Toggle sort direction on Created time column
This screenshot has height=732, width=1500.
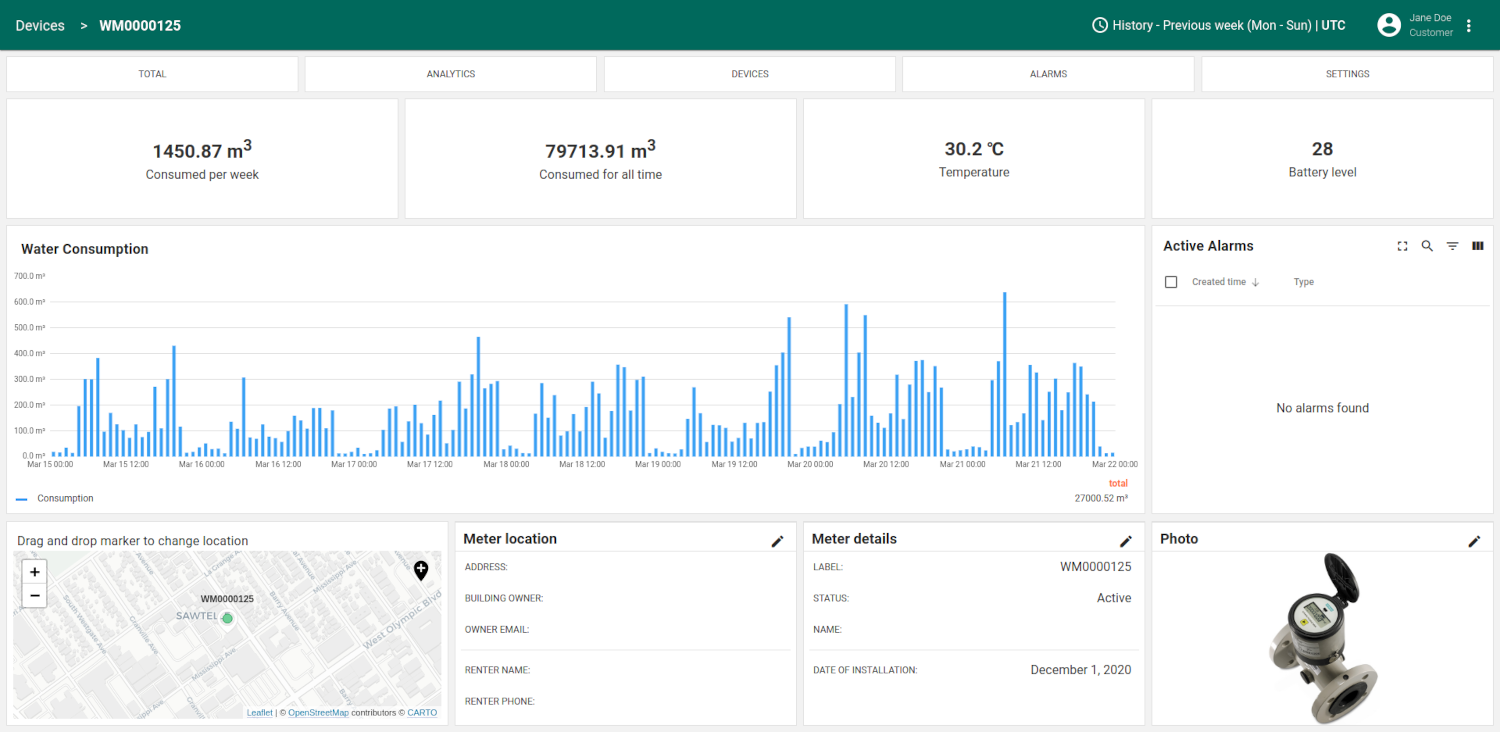(1258, 282)
